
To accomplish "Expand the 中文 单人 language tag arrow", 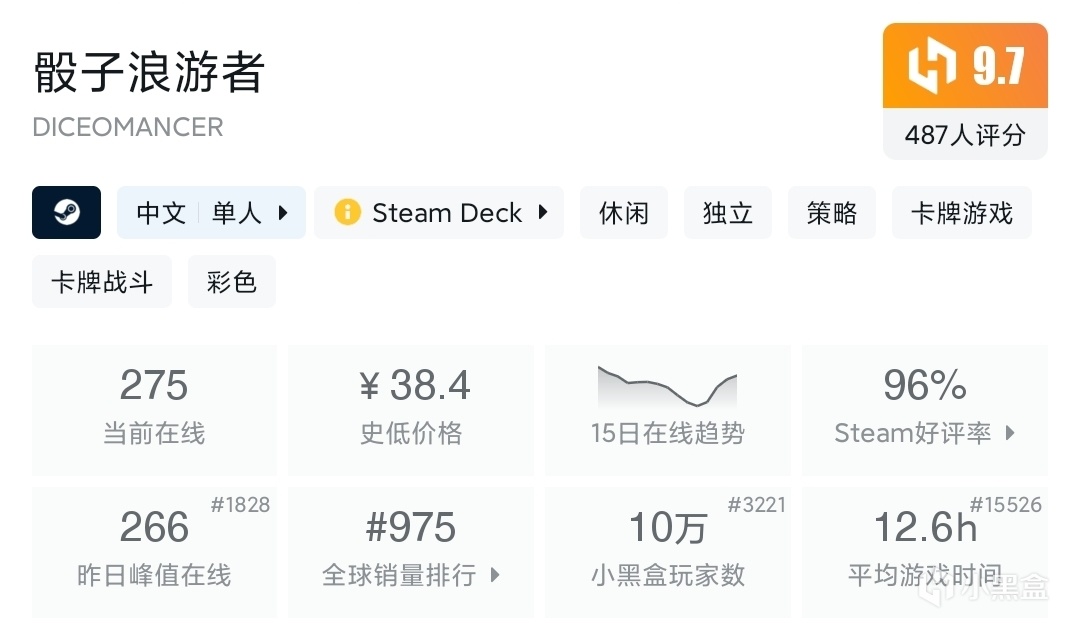I will (x=283, y=213).
